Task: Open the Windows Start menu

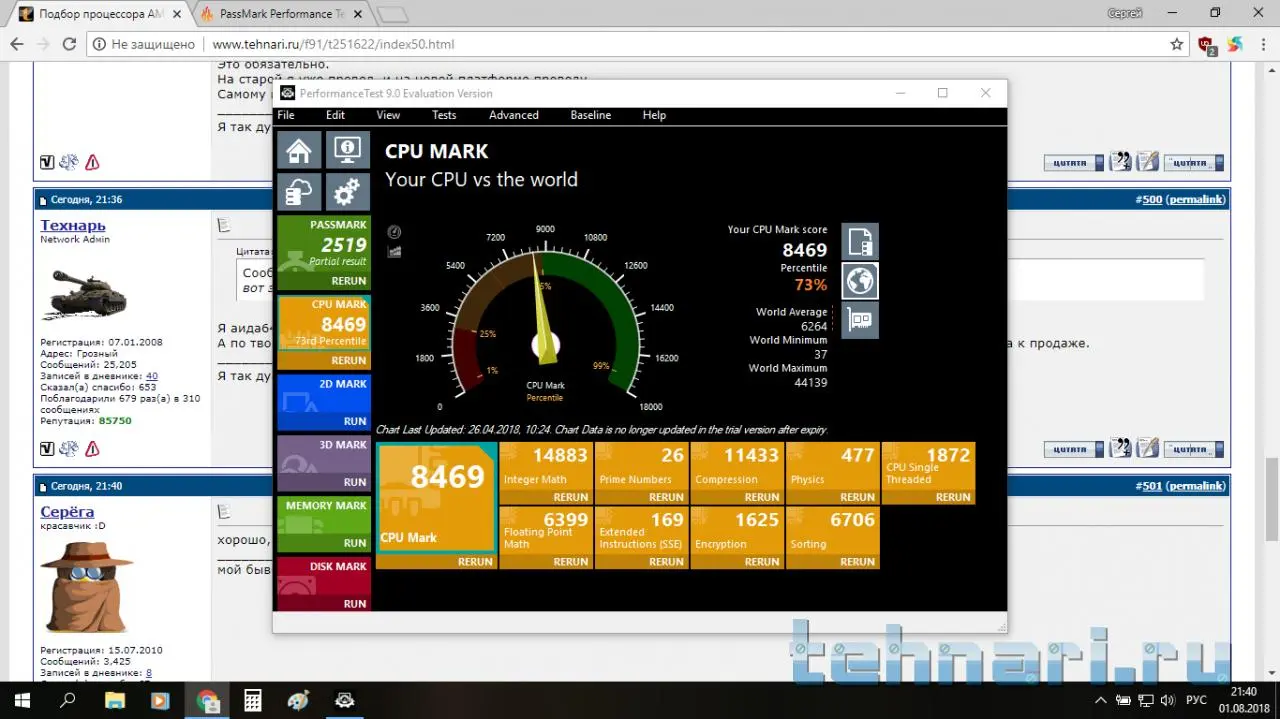Action: [22, 700]
